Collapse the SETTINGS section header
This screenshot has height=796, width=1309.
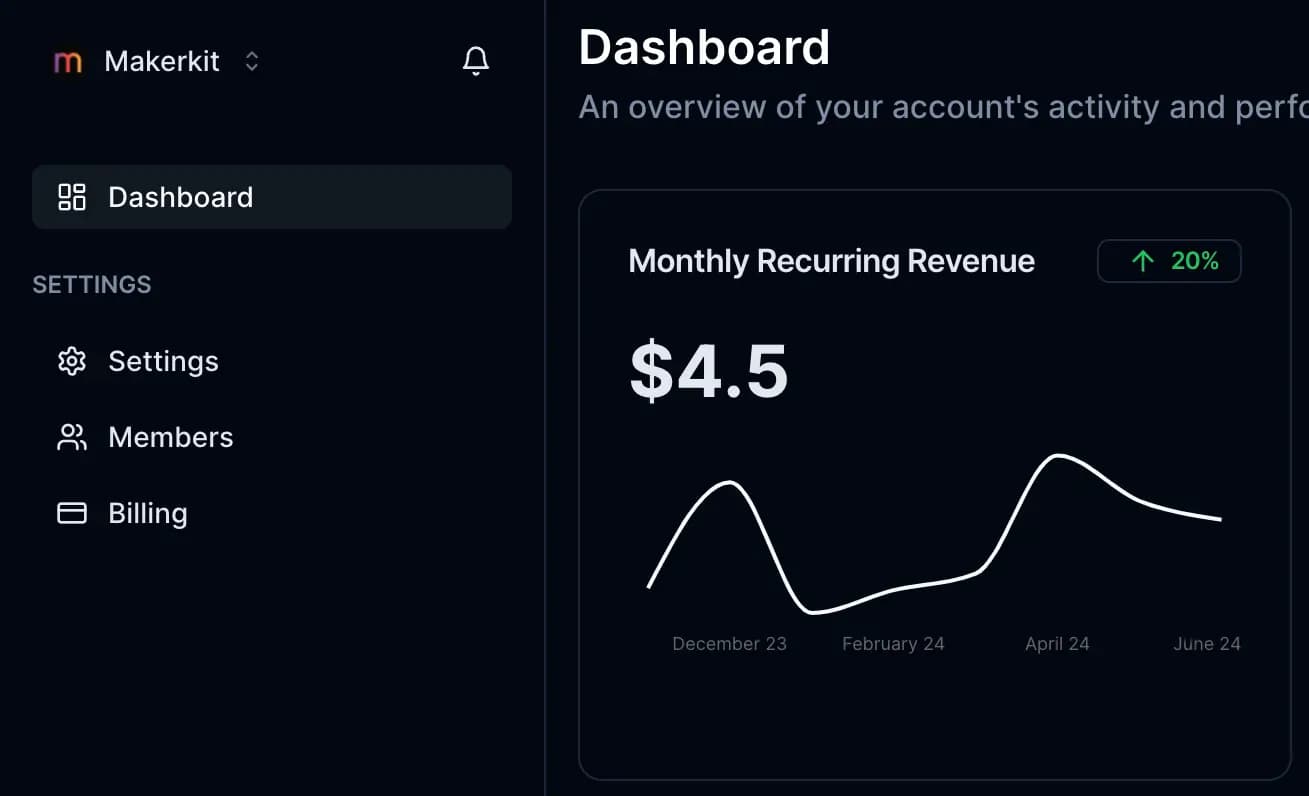click(x=91, y=284)
